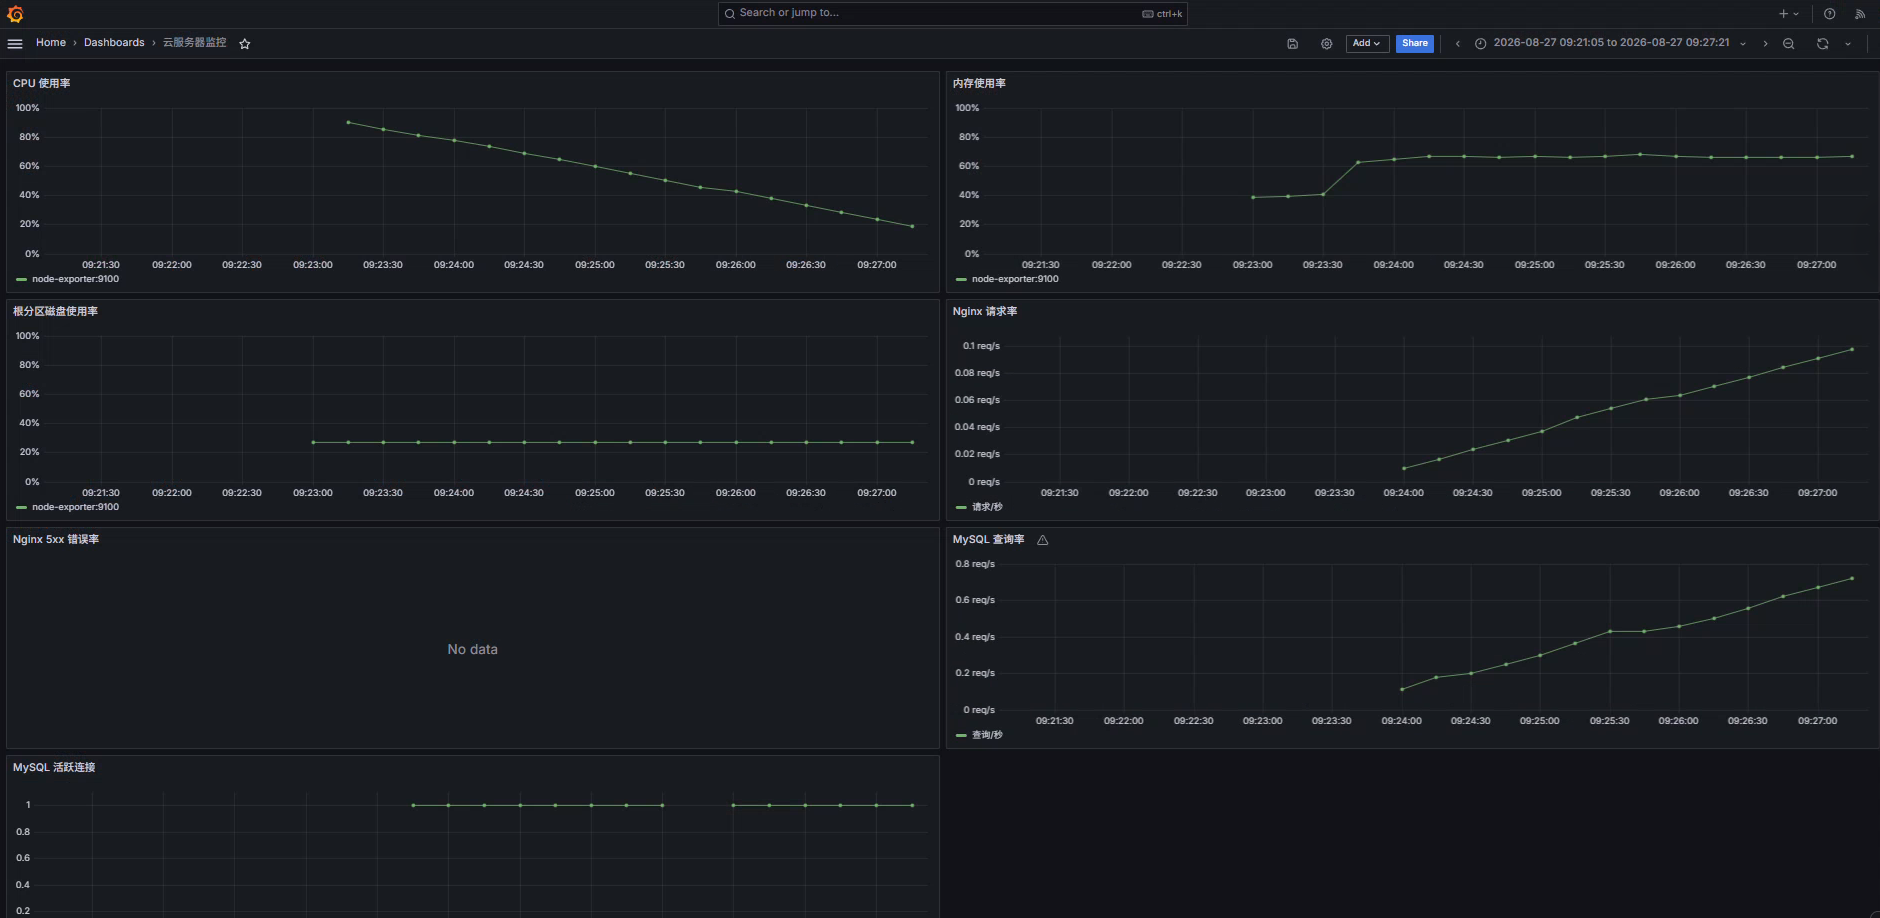Click the 云服务器监控 breadcrumb
The image size is (1880, 918).
coord(195,43)
